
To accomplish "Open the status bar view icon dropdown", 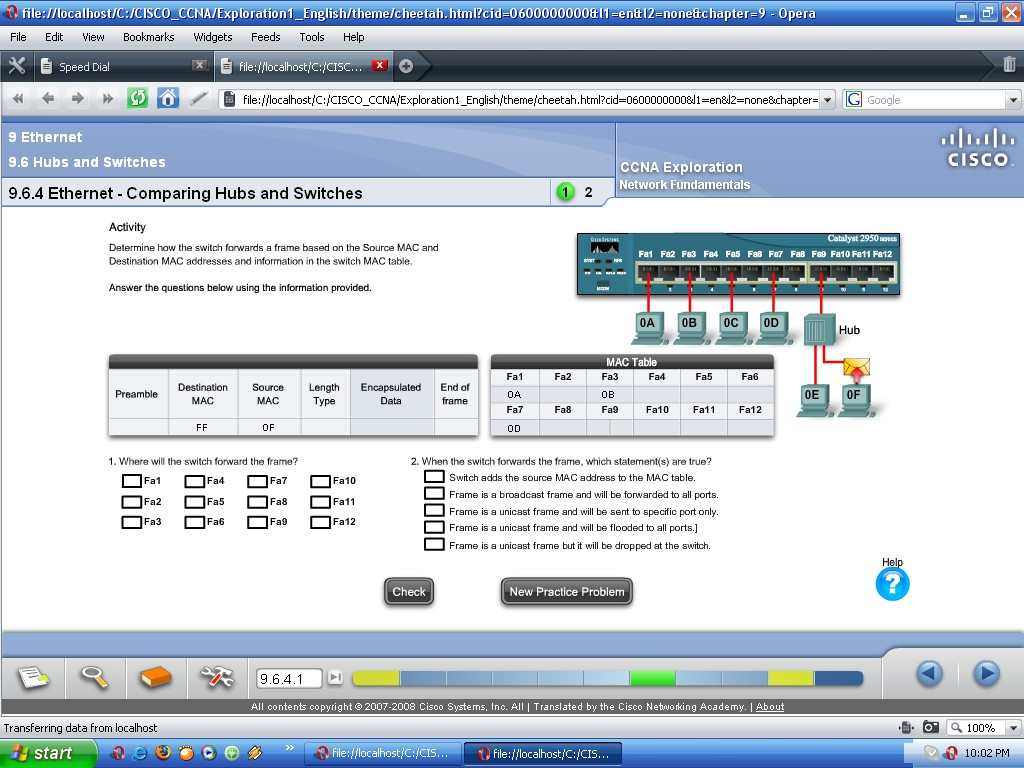I will coord(906,727).
